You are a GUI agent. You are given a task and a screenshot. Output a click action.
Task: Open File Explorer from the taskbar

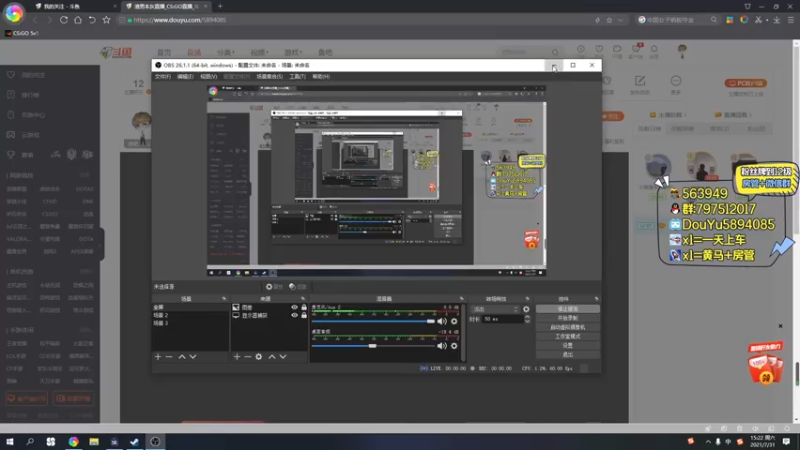pos(94,442)
